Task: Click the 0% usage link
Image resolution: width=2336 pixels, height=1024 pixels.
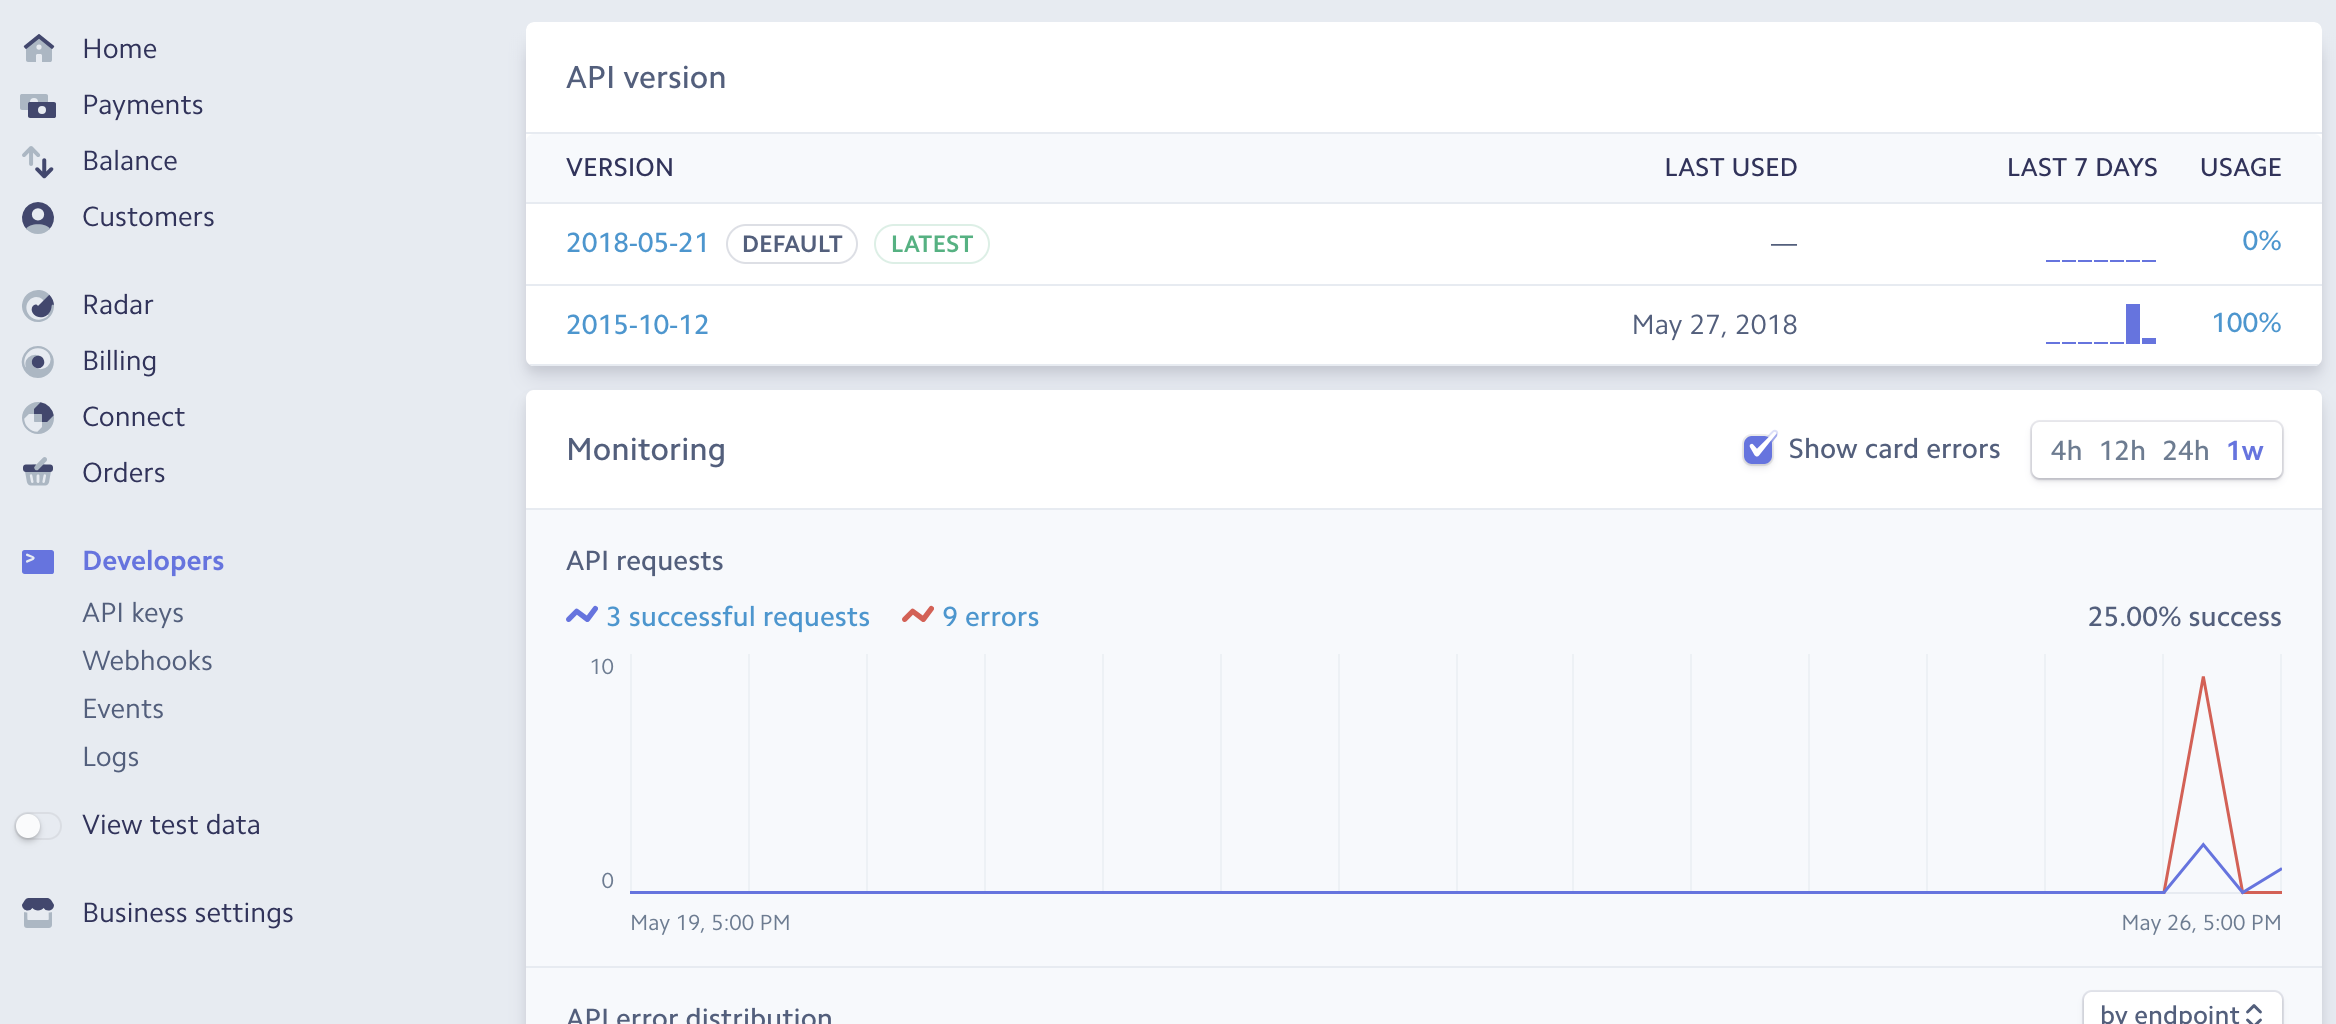Action: (2261, 240)
